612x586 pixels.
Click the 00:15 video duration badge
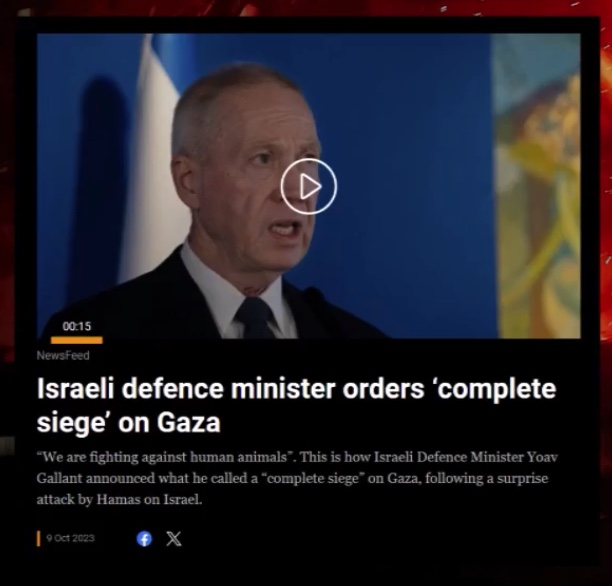(76, 326)
